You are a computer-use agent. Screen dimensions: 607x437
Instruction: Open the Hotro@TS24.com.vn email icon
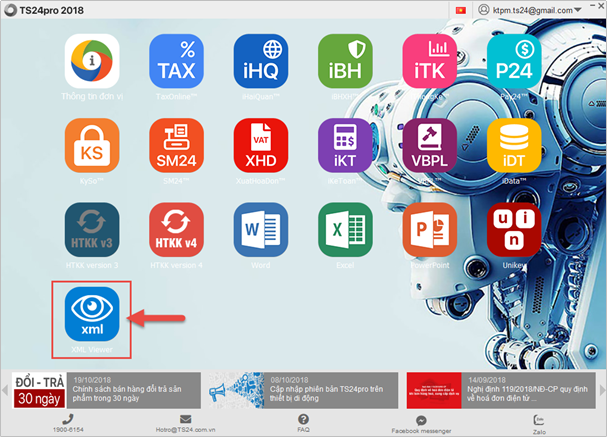(x=185, y=419)
